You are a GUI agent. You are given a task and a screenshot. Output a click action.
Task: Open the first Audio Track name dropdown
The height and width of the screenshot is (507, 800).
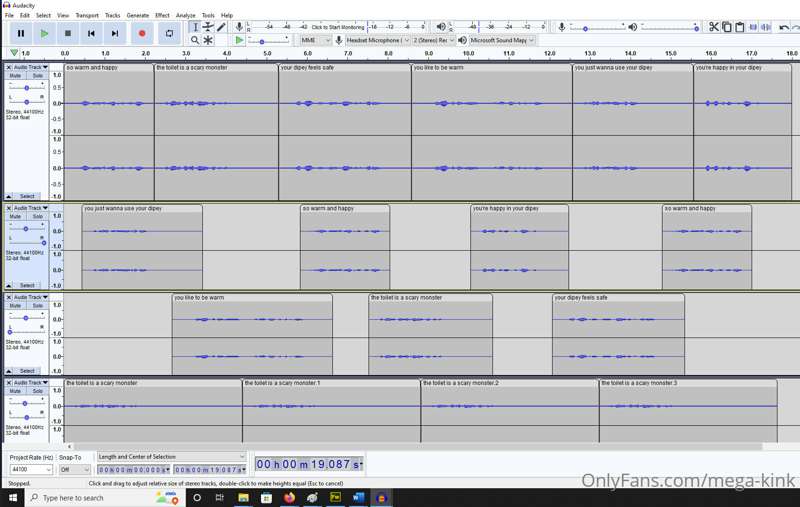pos(31,67)
